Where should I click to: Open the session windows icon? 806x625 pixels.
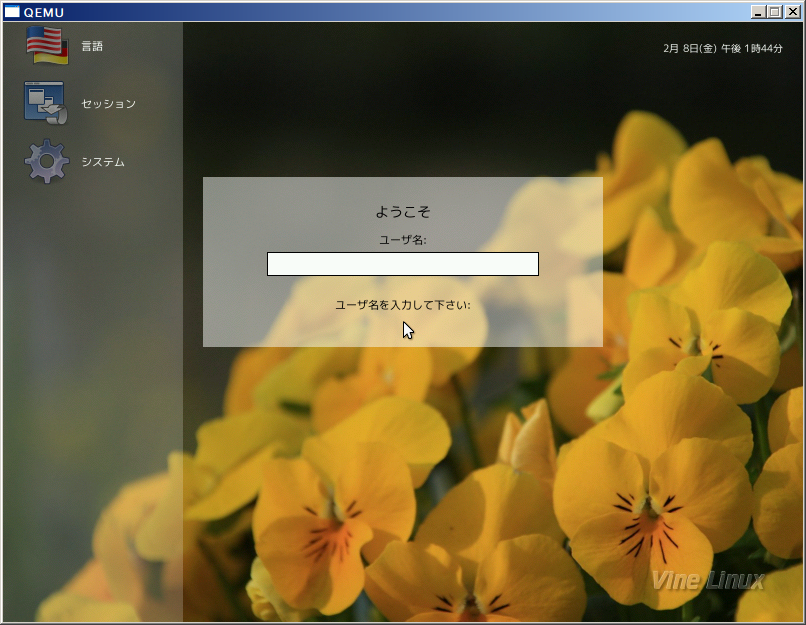(46, 103)
